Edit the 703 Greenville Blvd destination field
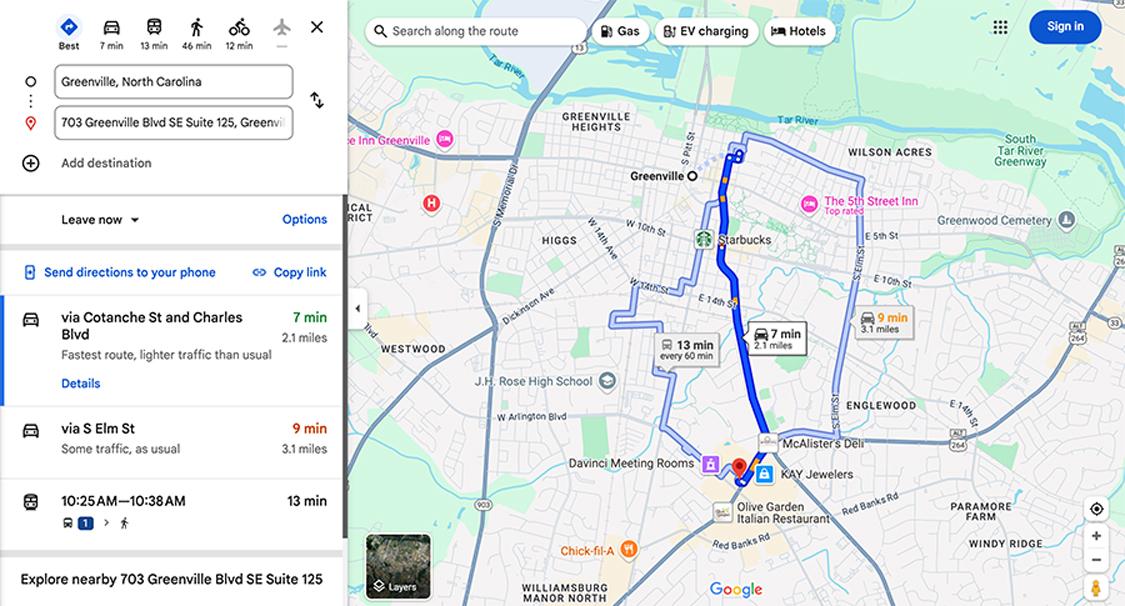 click(x=174, y=123)
